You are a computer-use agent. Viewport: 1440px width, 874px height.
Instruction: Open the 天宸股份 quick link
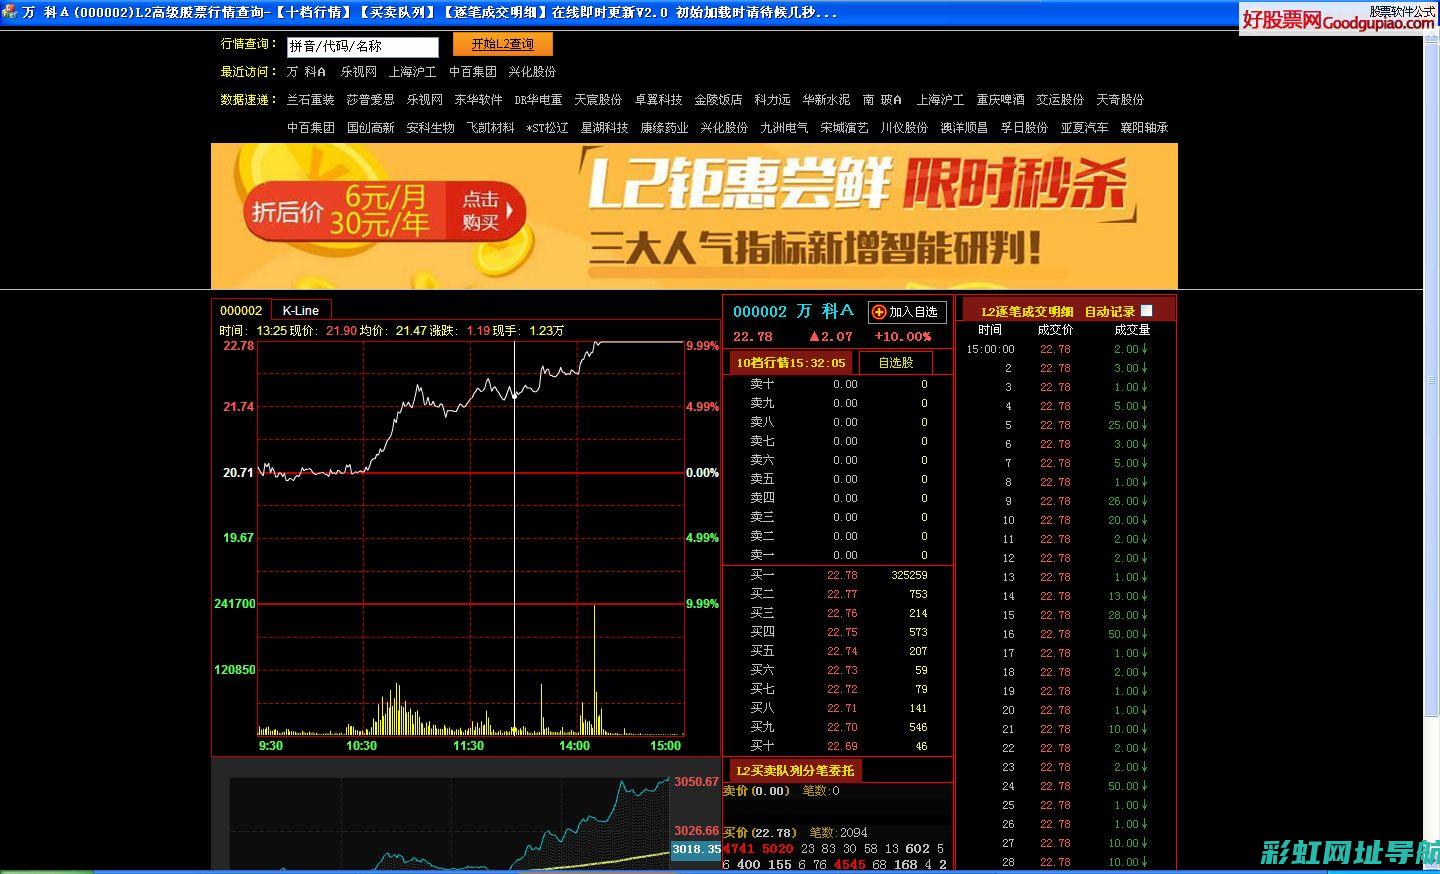[x=598, y=100]
